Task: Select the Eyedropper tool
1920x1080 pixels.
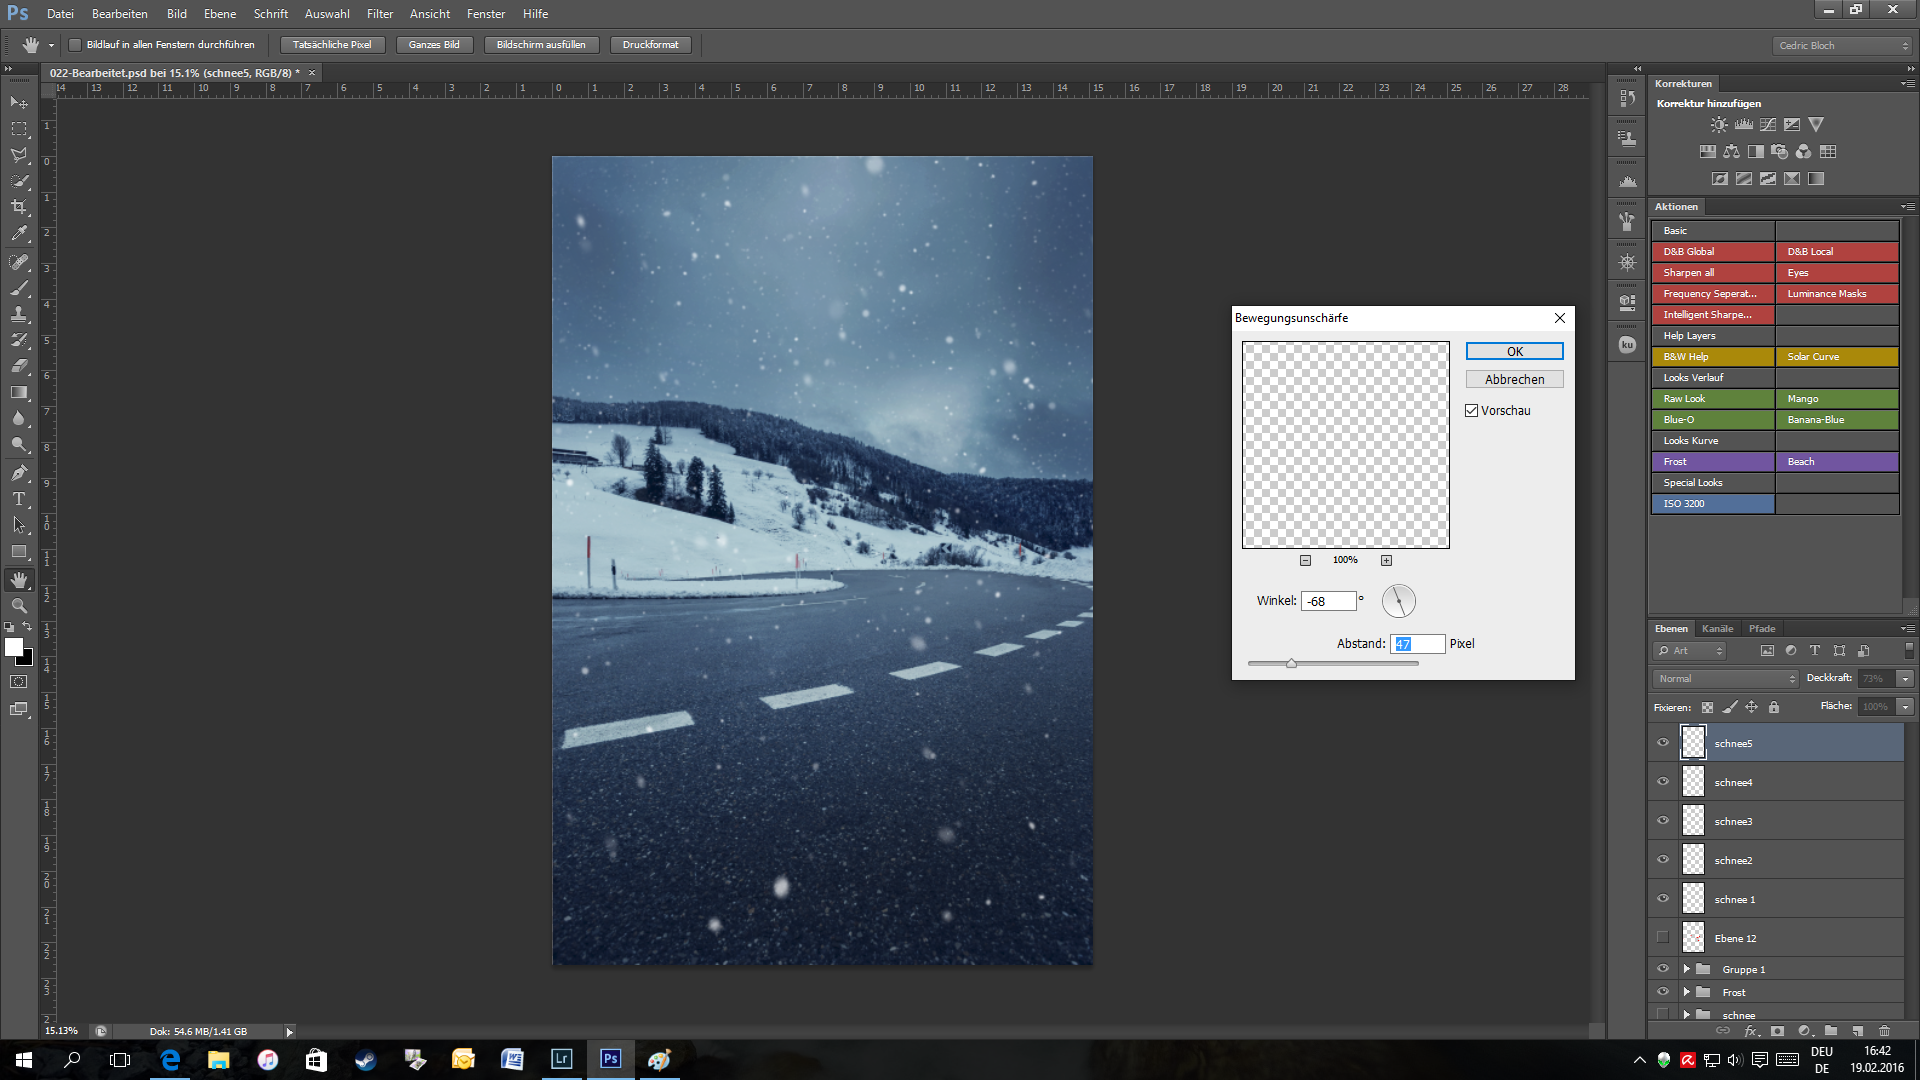Action: [x=19, y=234]
